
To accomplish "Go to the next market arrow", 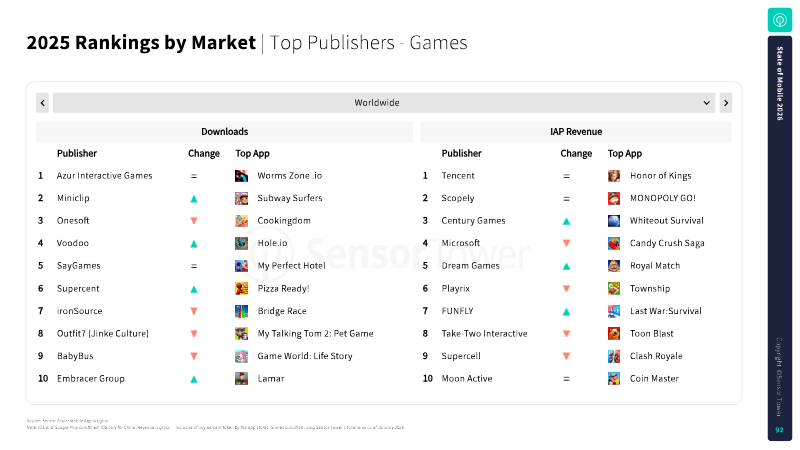I will pyautogui.click(x=725, y=103).
